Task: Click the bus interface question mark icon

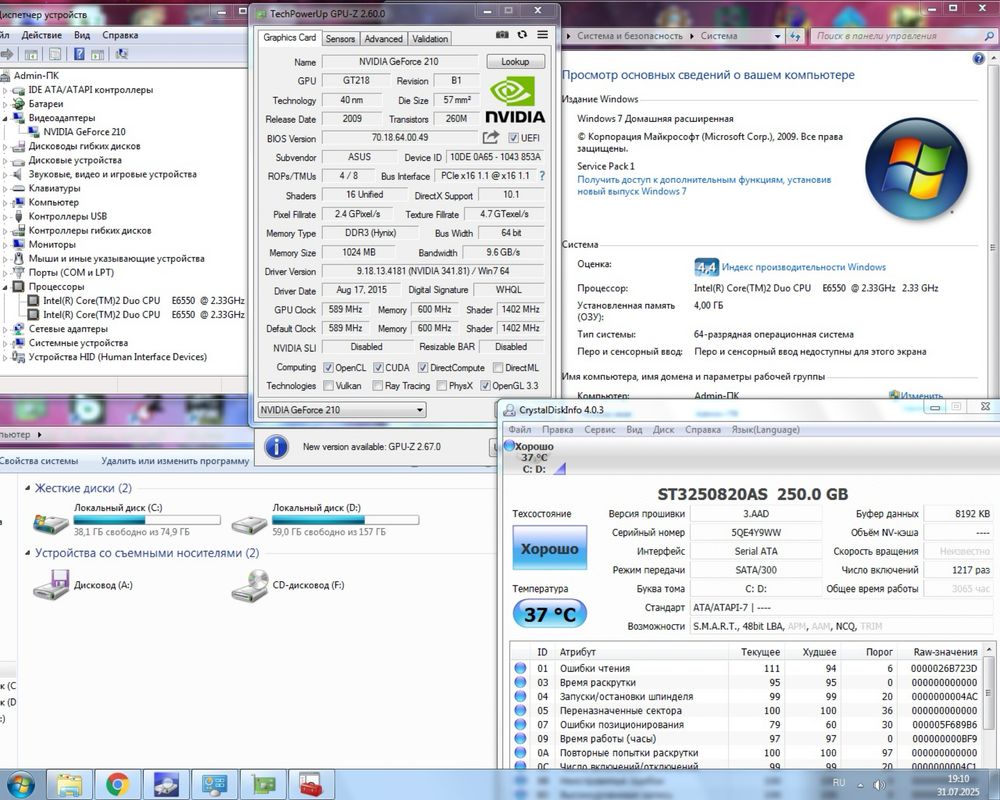Action: pyautogui.click(x=542, y=175)
